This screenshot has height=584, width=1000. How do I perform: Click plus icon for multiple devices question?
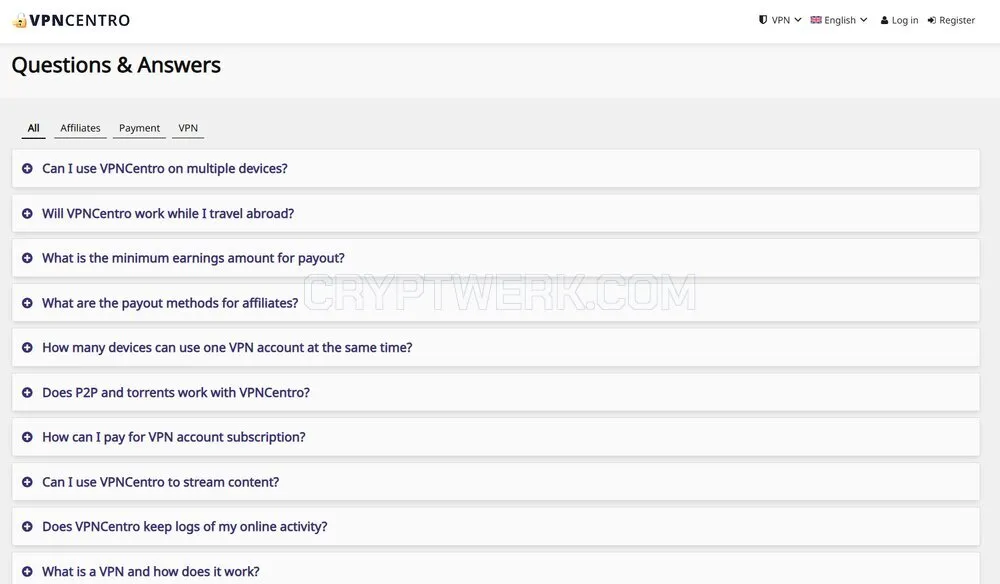[x=27, y=168]
